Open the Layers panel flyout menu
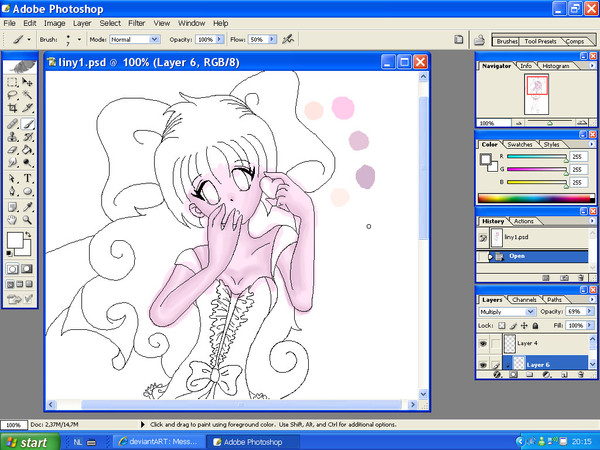The image size is (600, 450). [x=592, y=300]
